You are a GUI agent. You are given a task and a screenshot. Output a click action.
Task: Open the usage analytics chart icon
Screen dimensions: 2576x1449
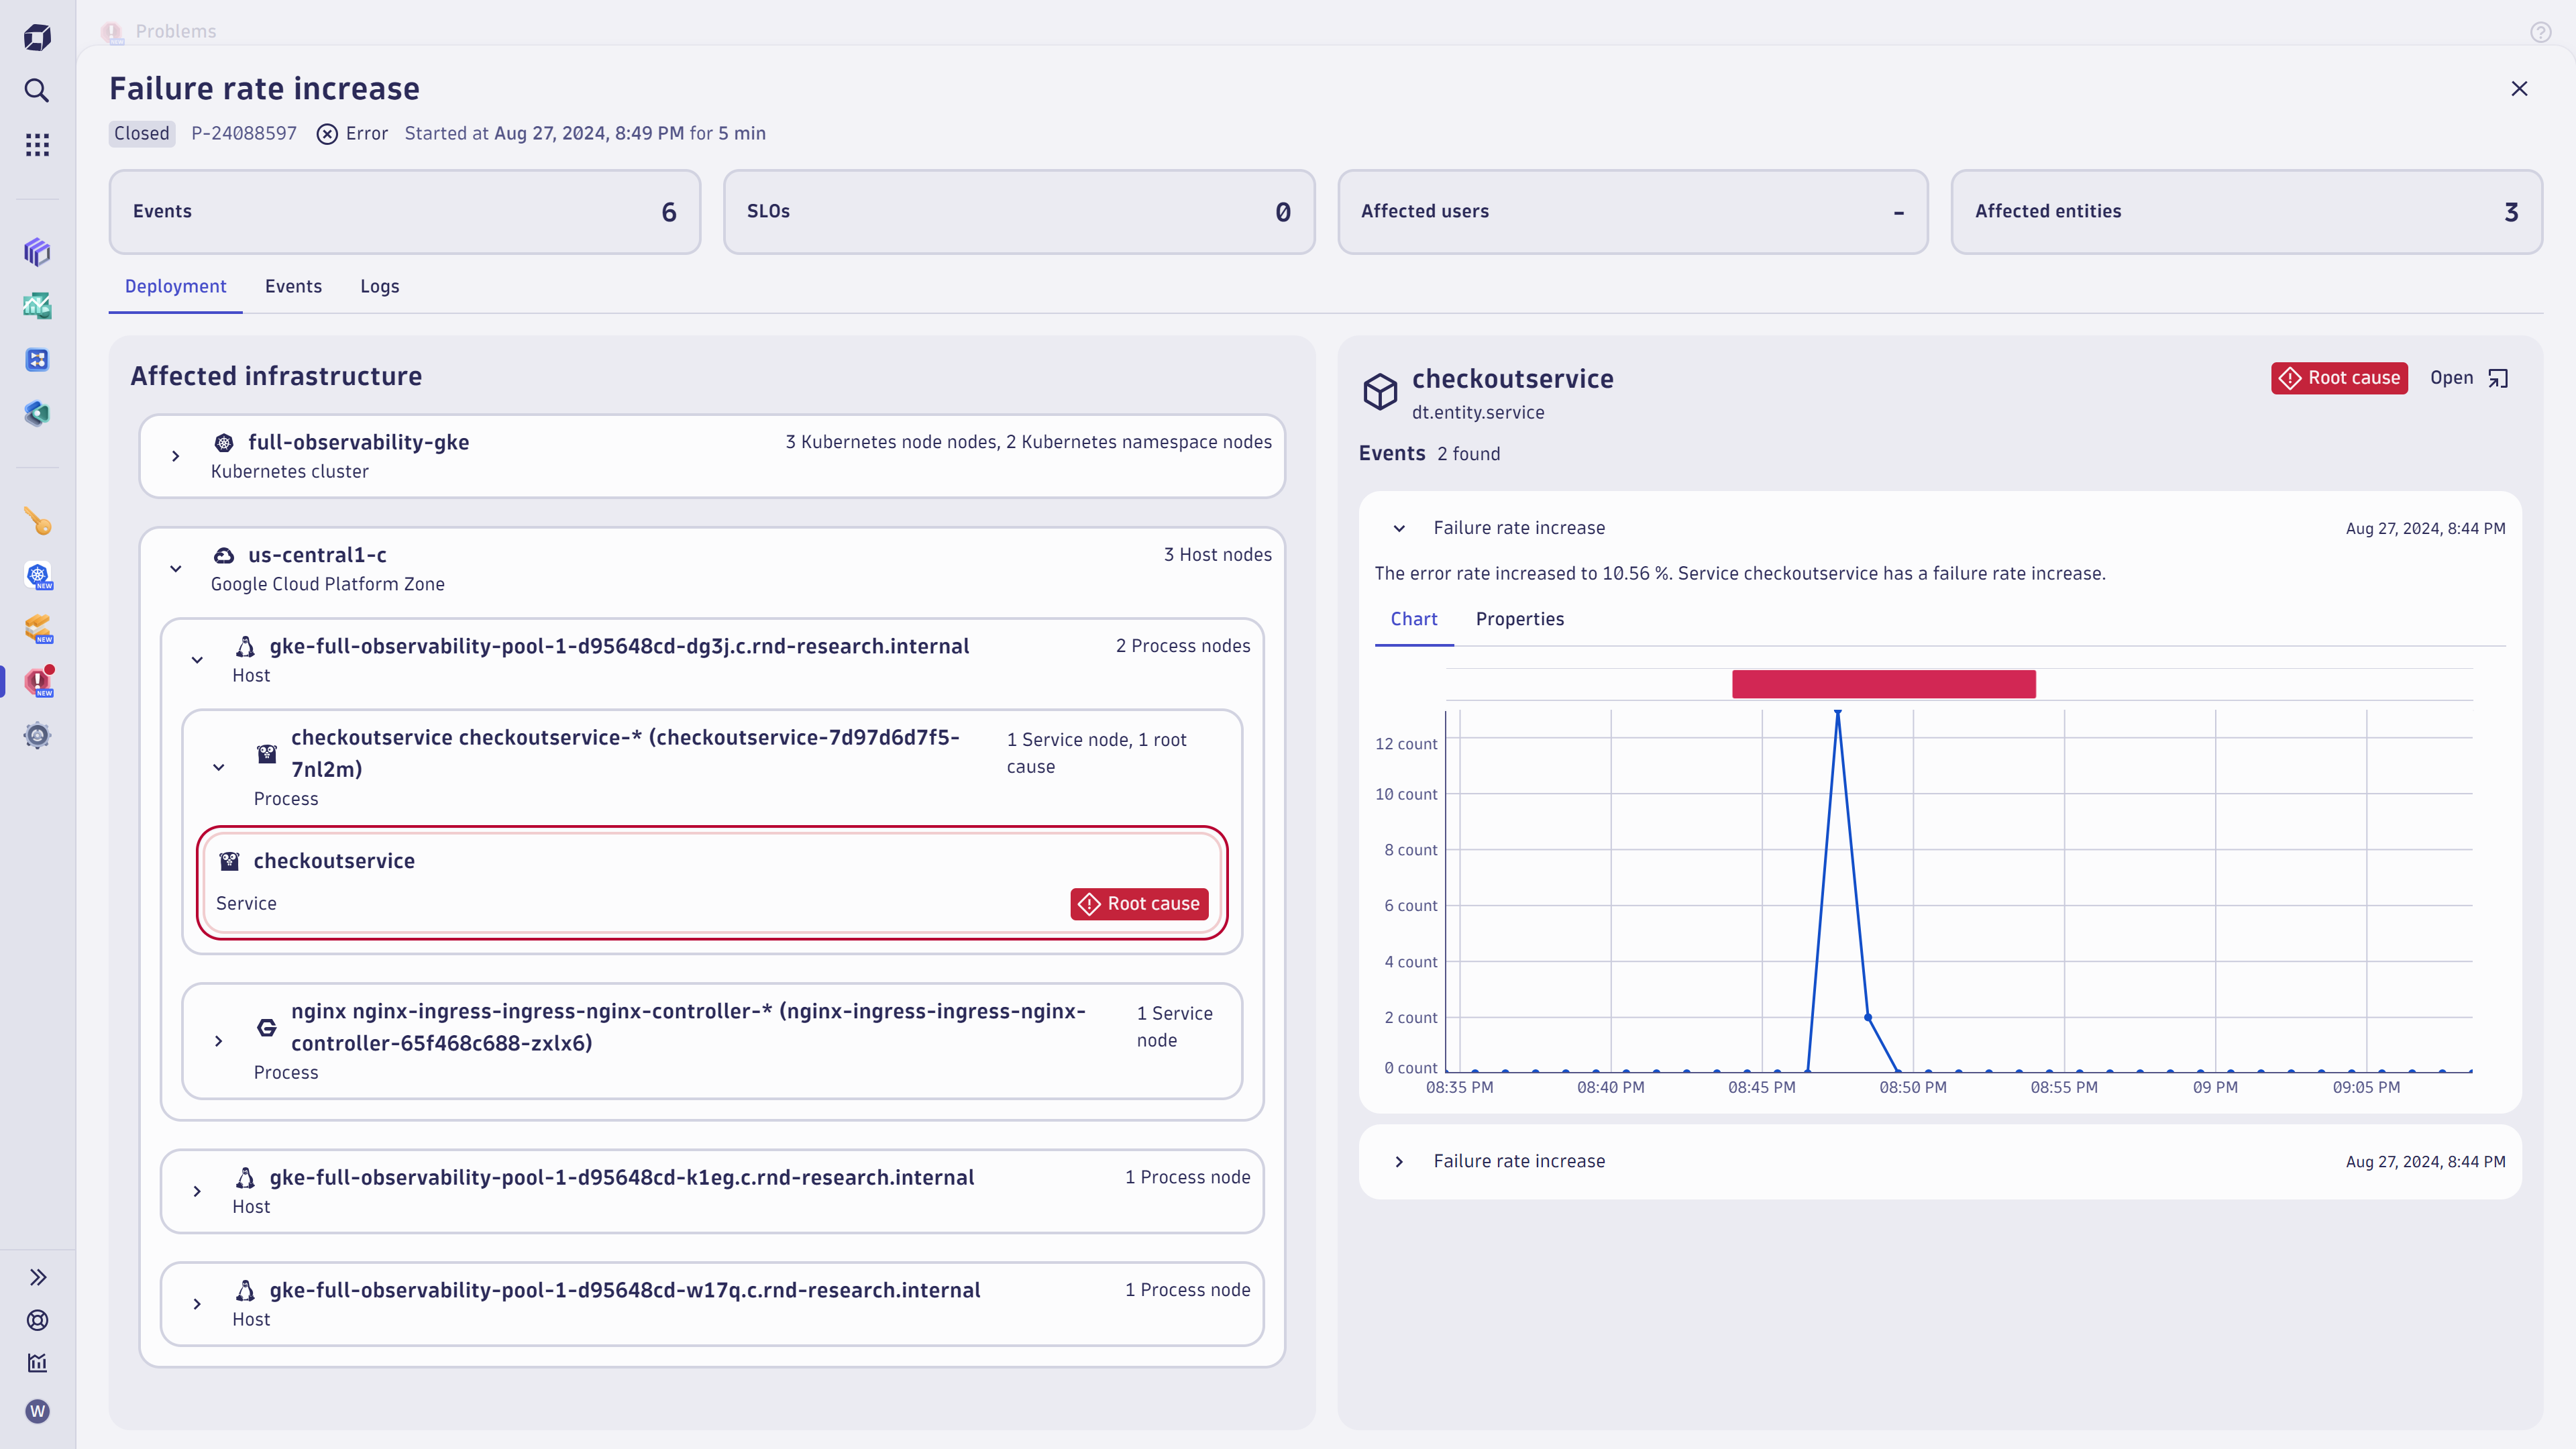click(37, 1363)
